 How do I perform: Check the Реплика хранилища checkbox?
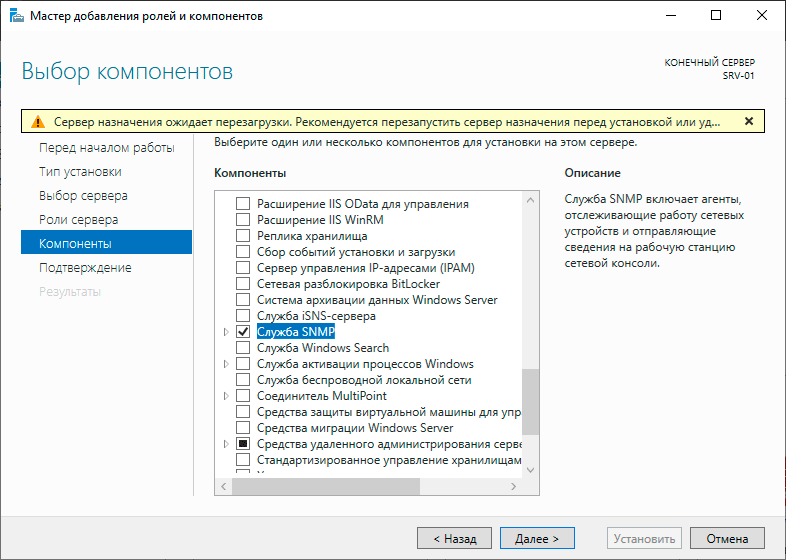click(x=242, y=236)
